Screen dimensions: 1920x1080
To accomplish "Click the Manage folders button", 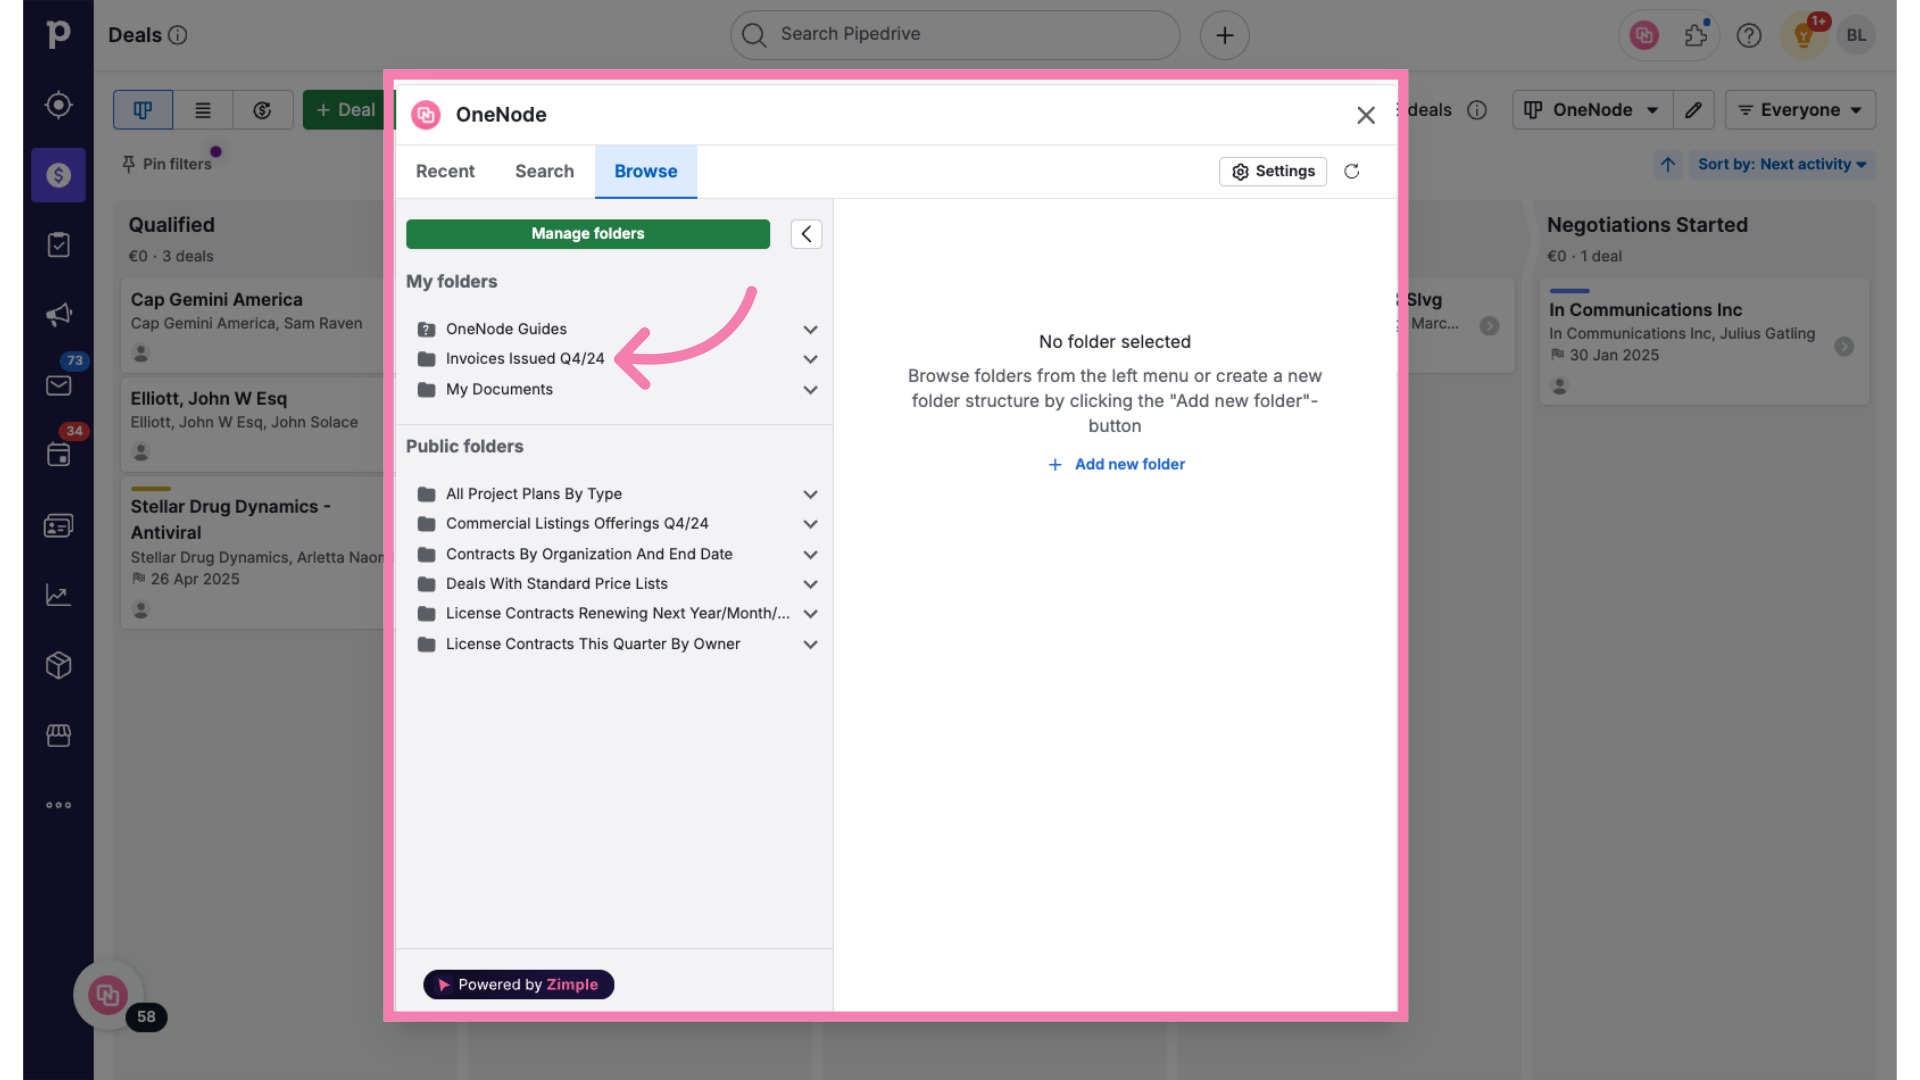I will [x=588, y=233].
